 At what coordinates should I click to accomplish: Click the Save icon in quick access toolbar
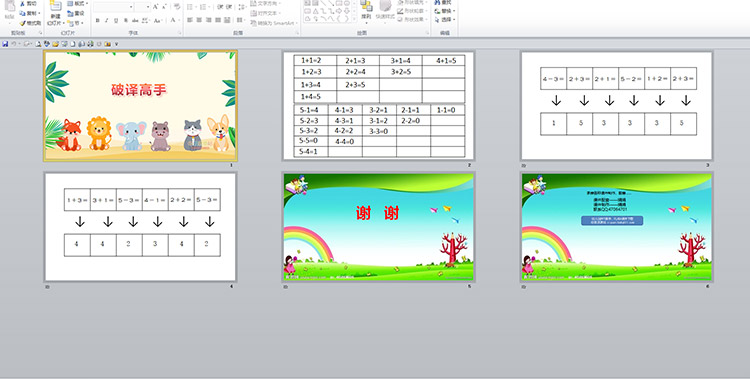click(x=5, y=44)
